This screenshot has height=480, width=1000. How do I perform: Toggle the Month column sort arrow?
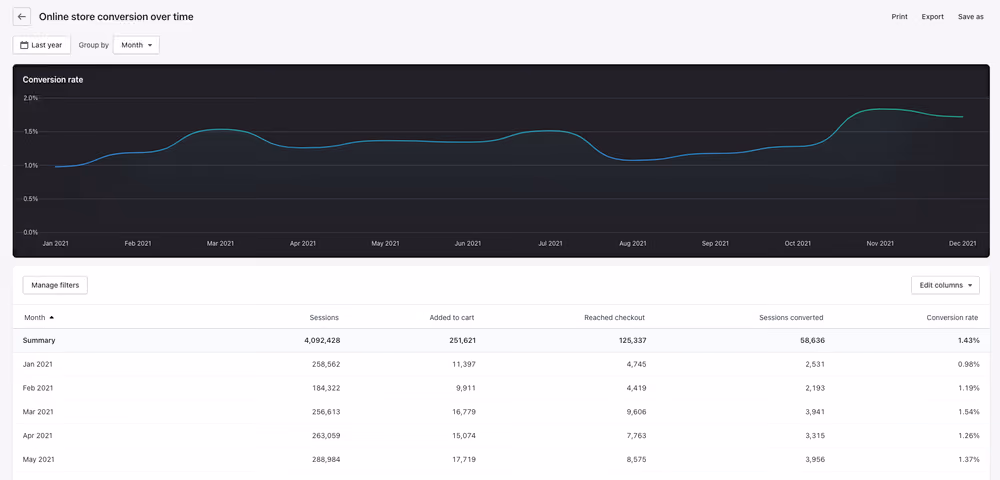click(x=52, y=317)
